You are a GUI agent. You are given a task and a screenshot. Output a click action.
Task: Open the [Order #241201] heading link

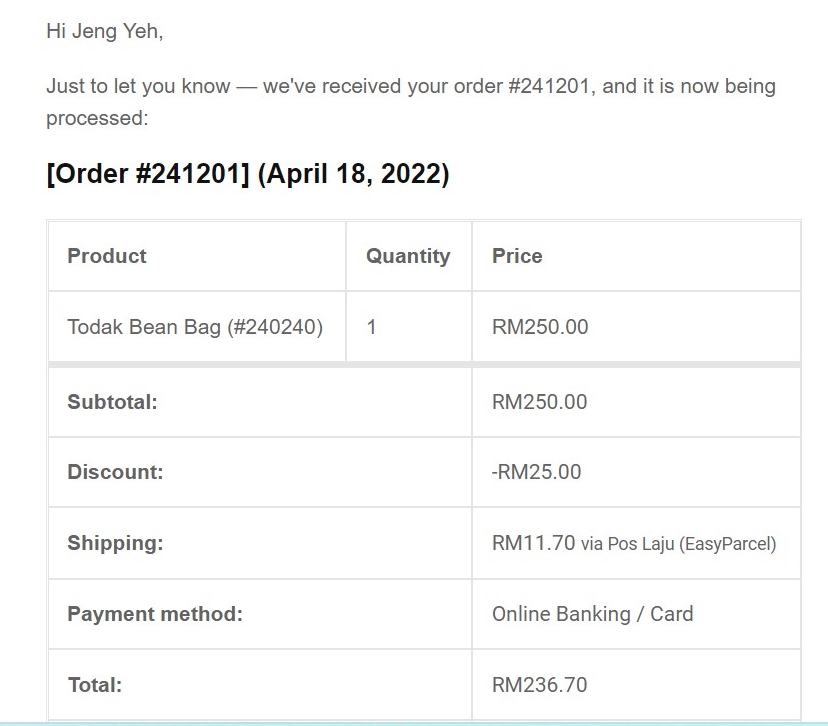coord(148,174)
